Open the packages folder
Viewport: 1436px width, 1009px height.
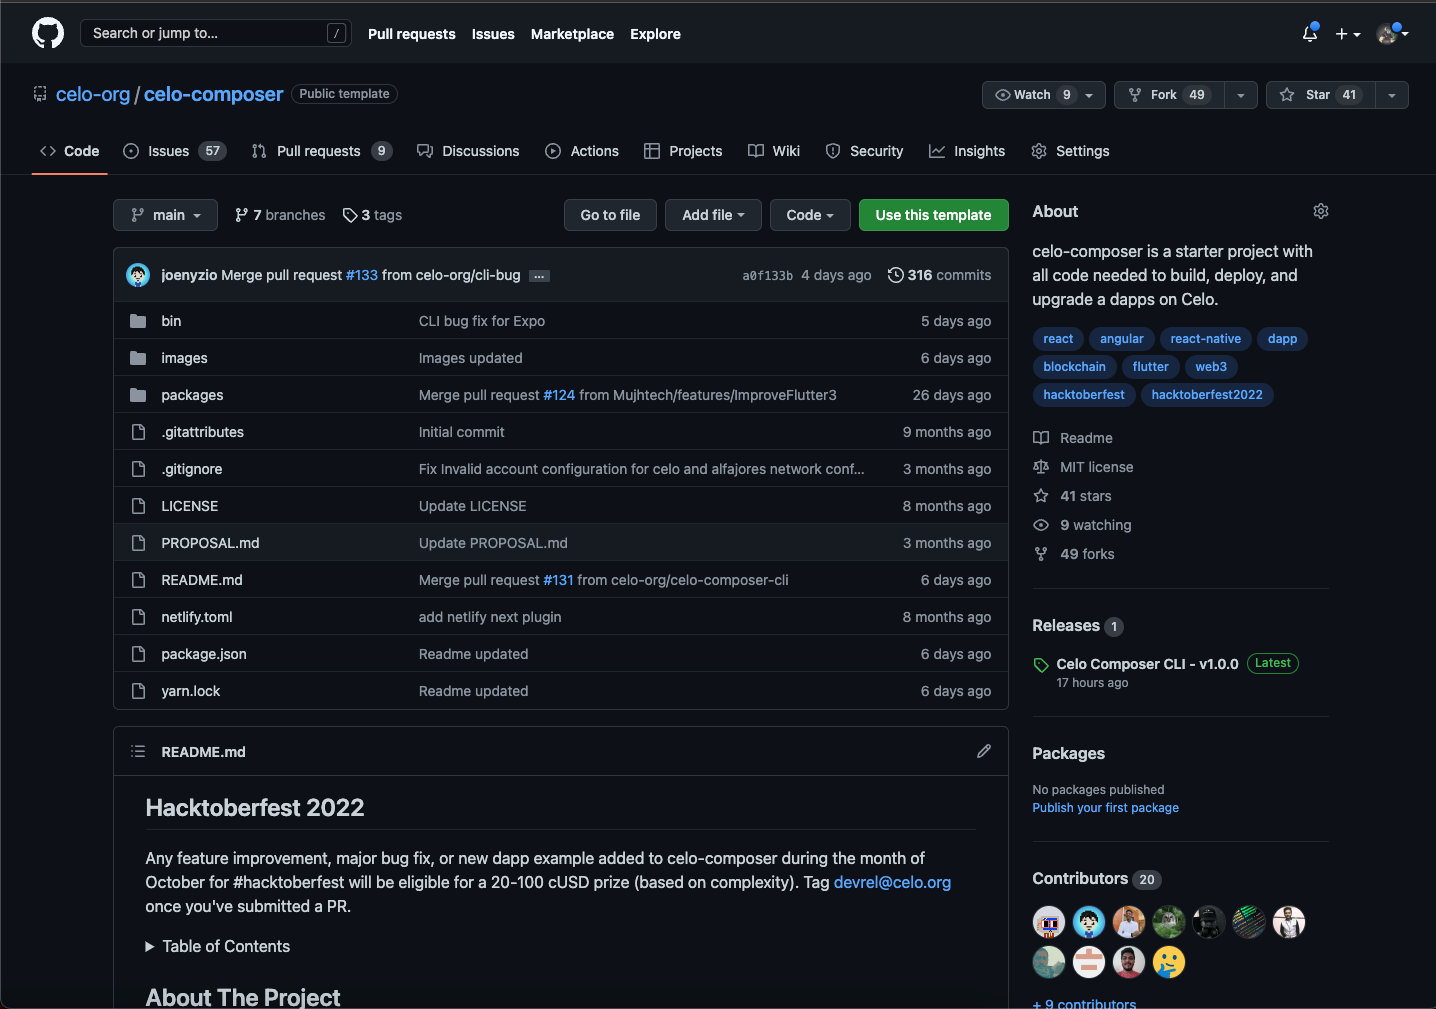(192, 395)
